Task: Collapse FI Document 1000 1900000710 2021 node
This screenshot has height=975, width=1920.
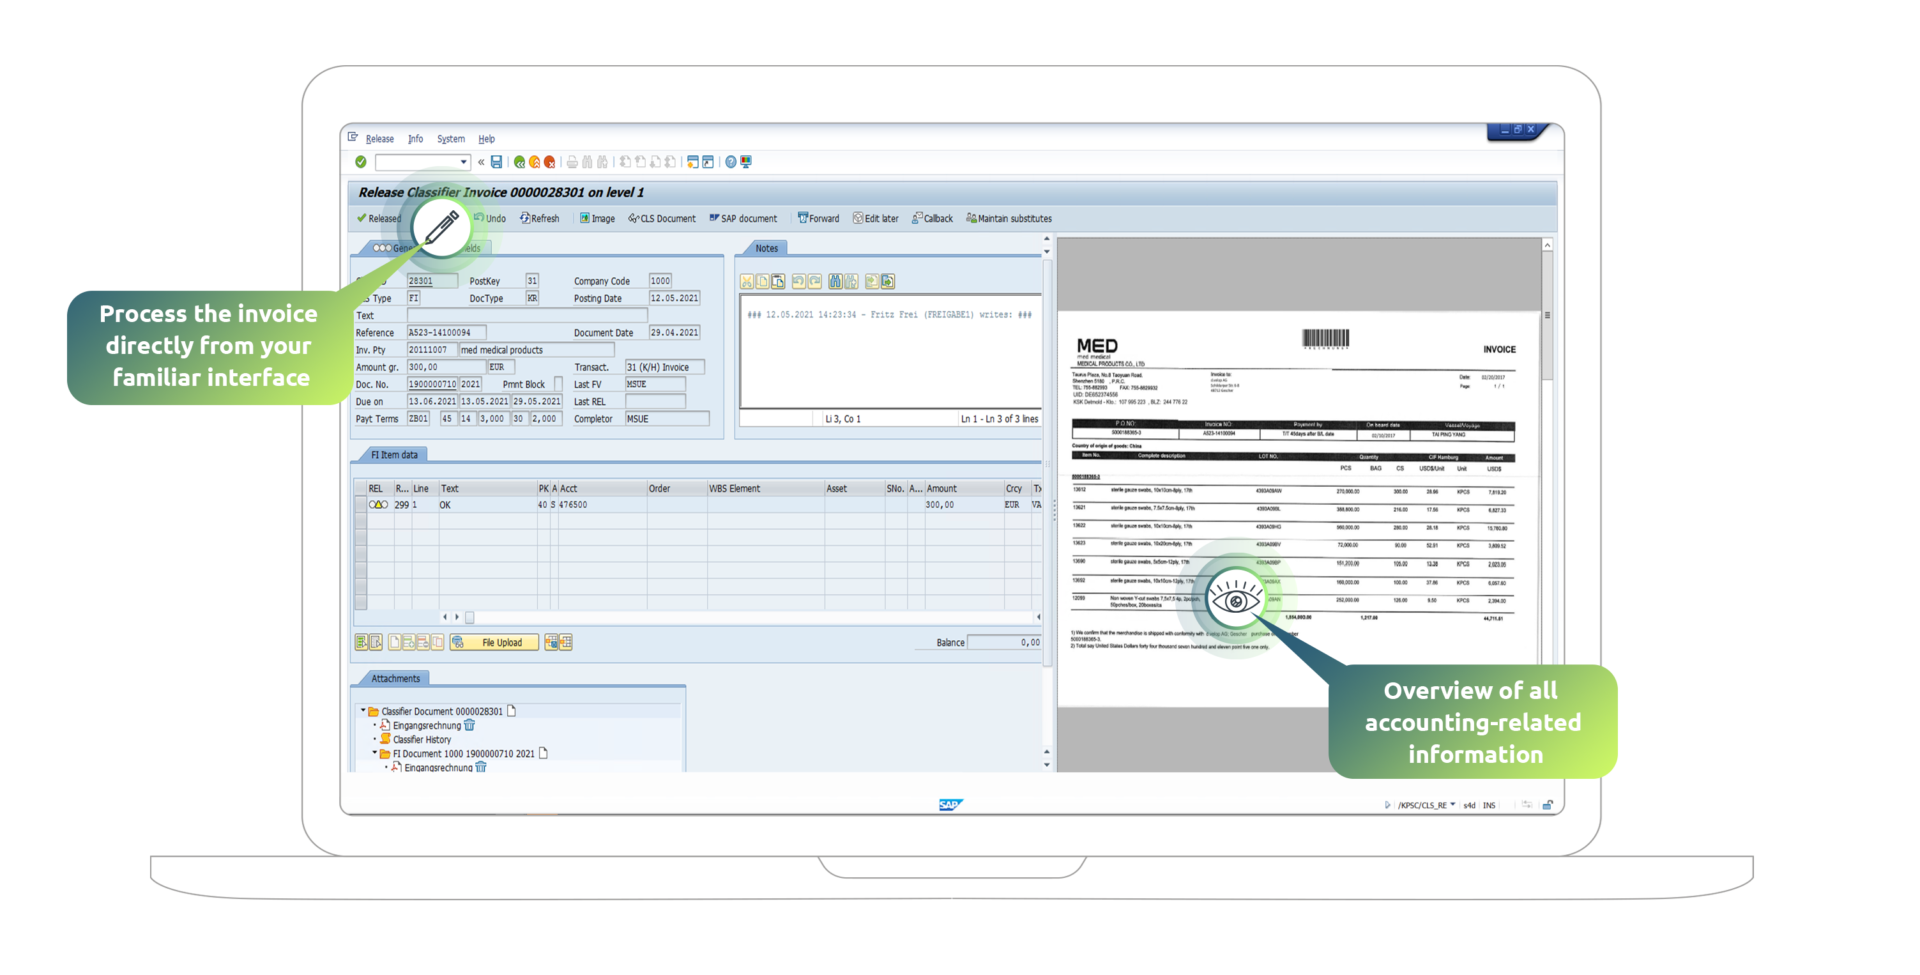Action: click(375, 753)
